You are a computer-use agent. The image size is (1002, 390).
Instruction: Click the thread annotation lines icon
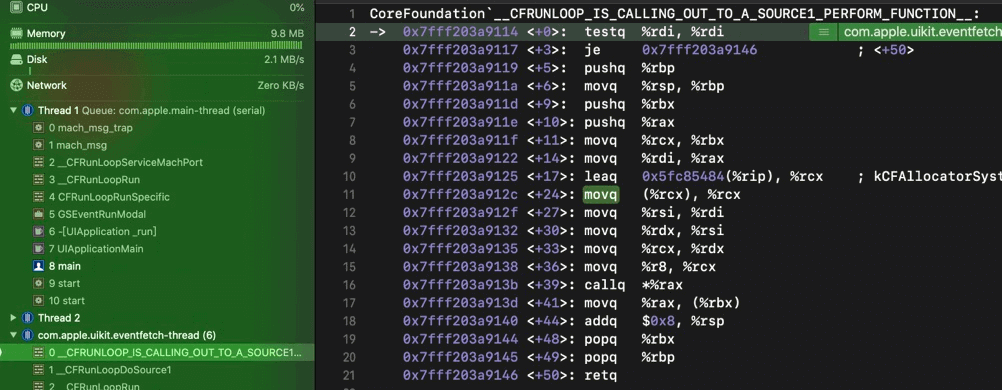[x=824, y=32]
